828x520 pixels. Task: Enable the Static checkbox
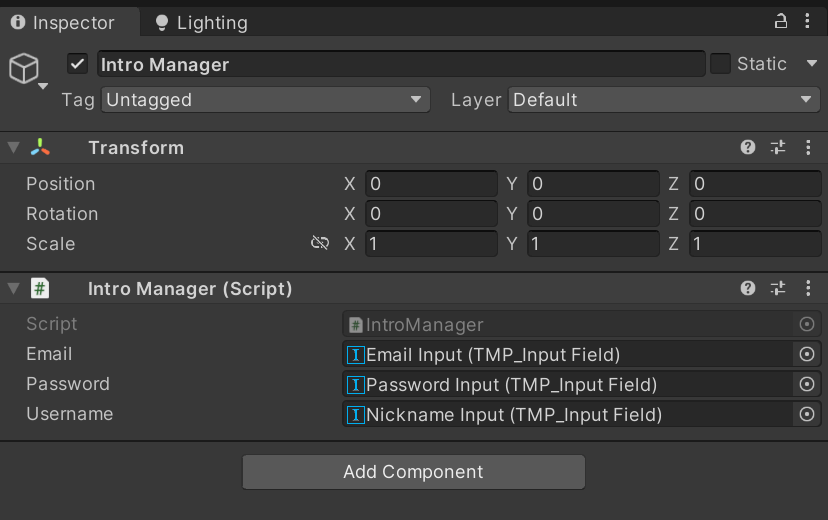point(720,63)
